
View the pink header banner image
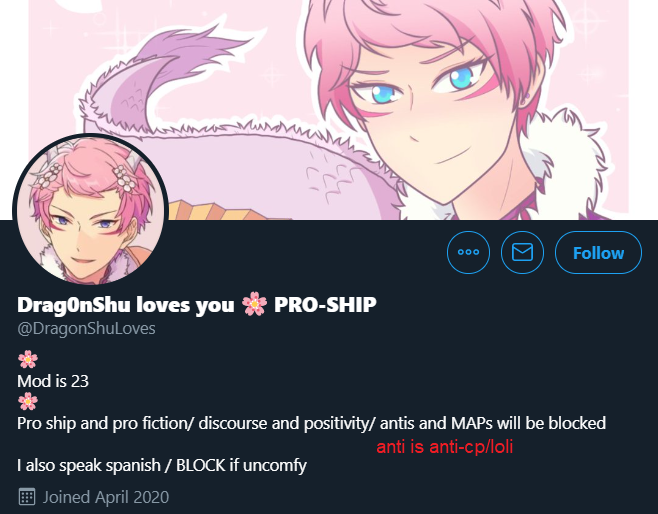(x=329, y=110)
